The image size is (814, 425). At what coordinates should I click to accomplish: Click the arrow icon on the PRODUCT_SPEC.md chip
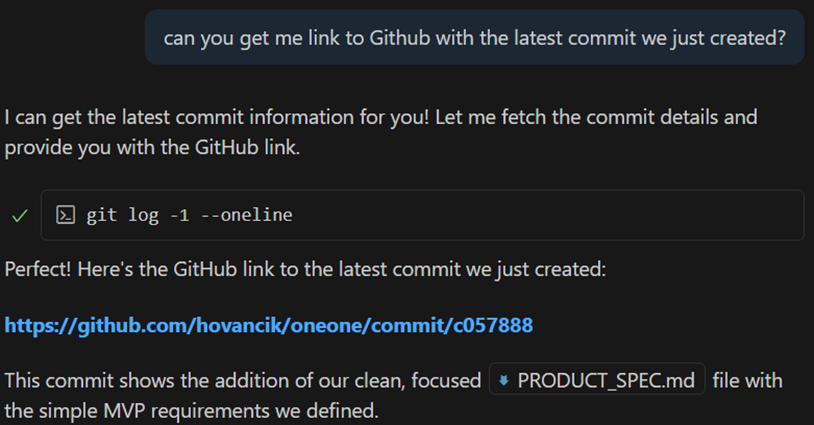(504, 381)
